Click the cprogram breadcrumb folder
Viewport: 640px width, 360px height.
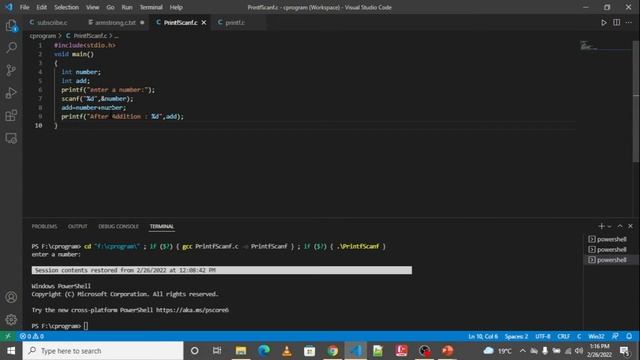(x=43, y=36)
